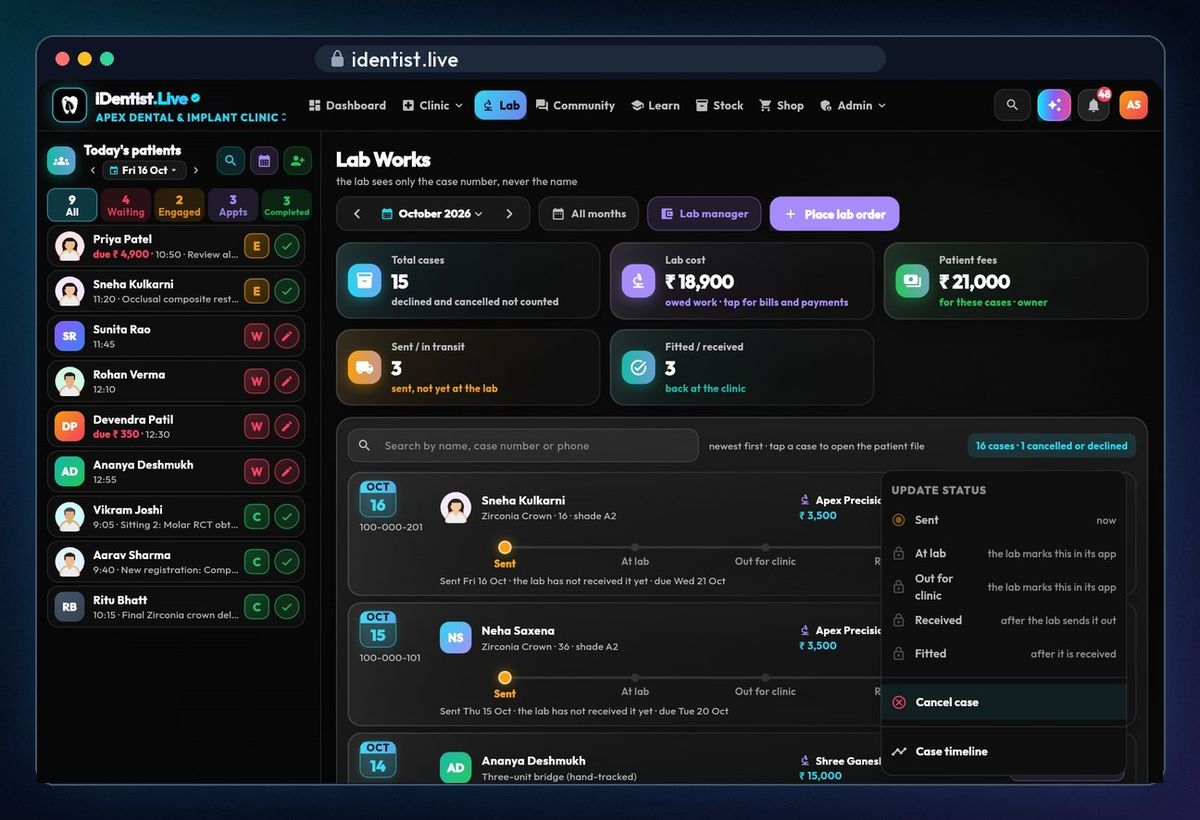
Task: Click Sent progress marker for Sneha Kulkarni
Action: 505,547
